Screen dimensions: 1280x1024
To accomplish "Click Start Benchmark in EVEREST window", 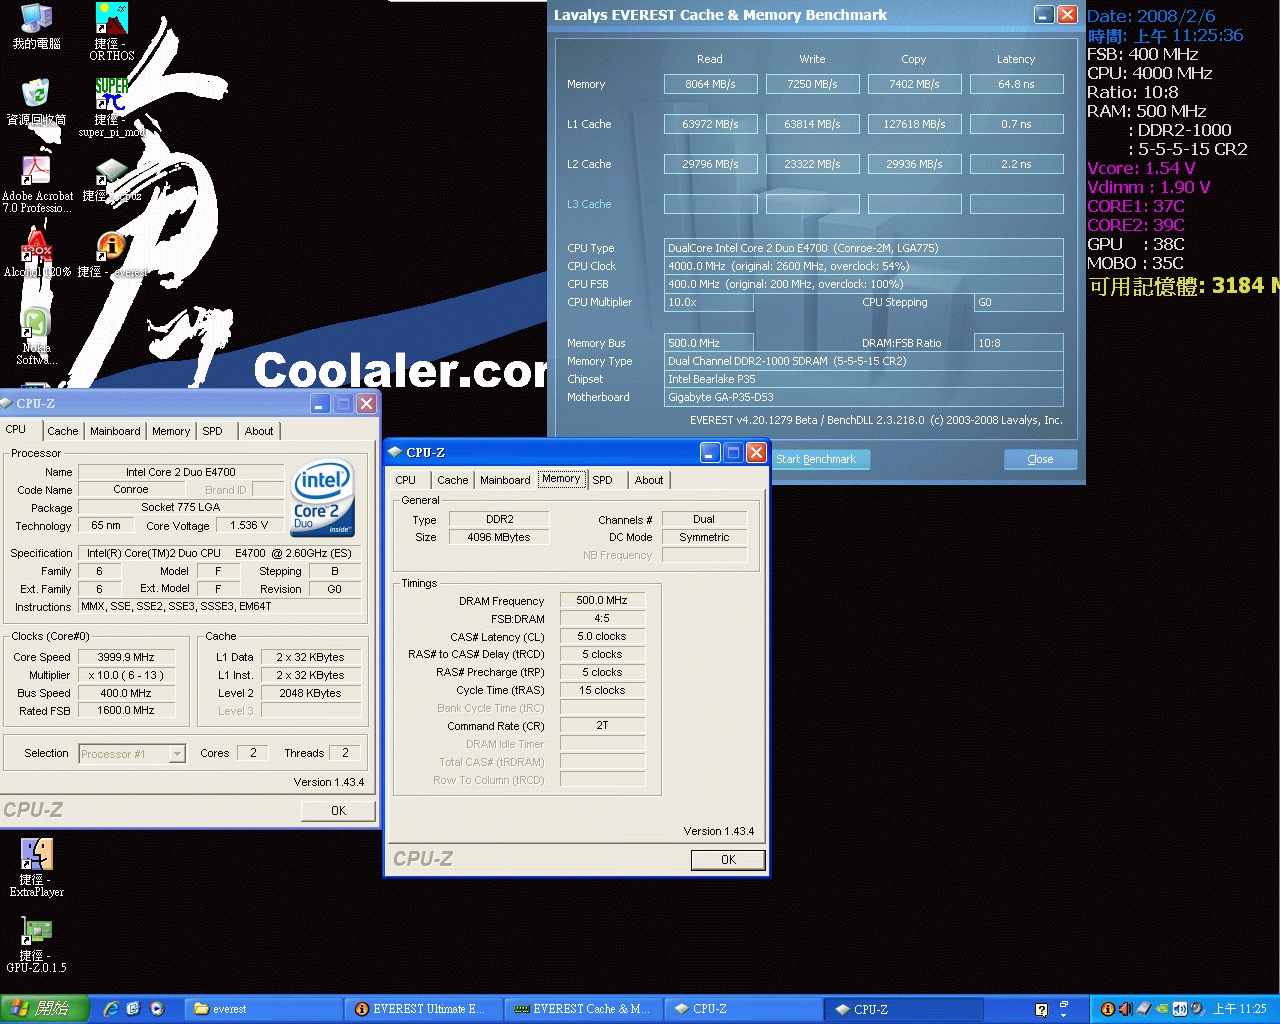I will point(821,459).
